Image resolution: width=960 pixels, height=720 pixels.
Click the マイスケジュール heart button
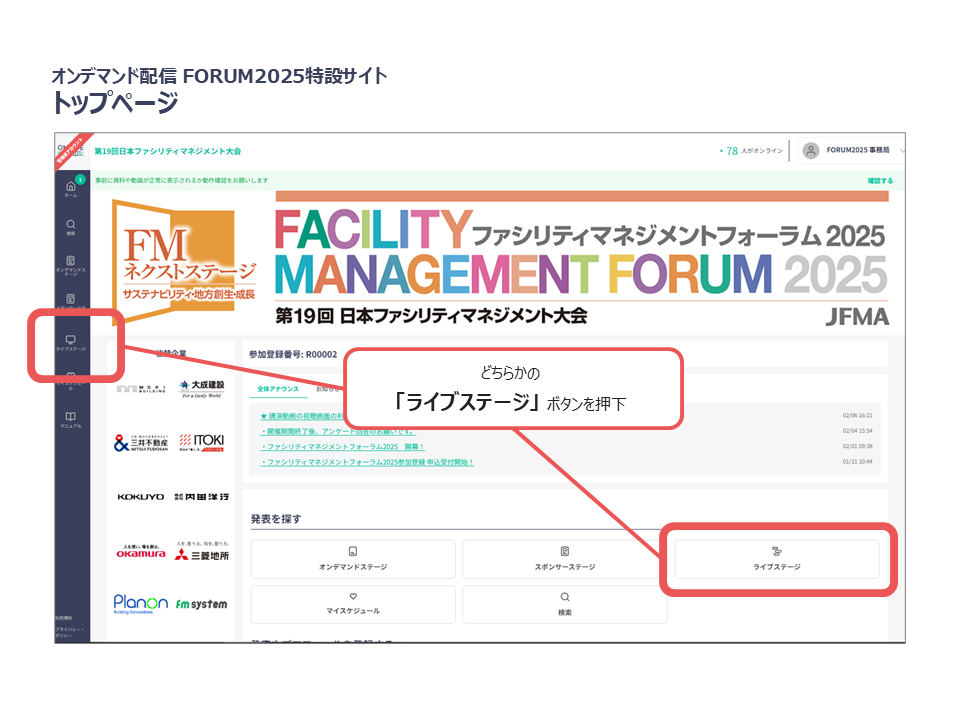pos(353,604)
